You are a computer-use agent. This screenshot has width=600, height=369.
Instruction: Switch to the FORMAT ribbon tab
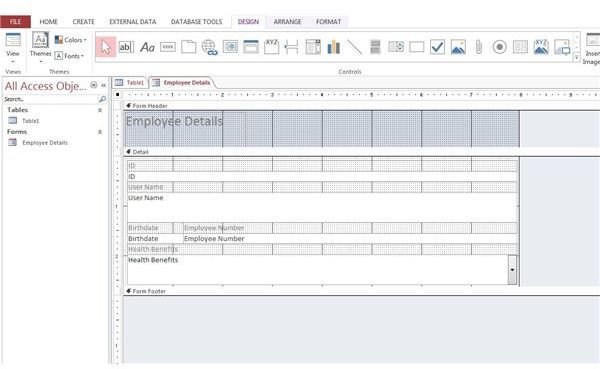pos(328,22)
